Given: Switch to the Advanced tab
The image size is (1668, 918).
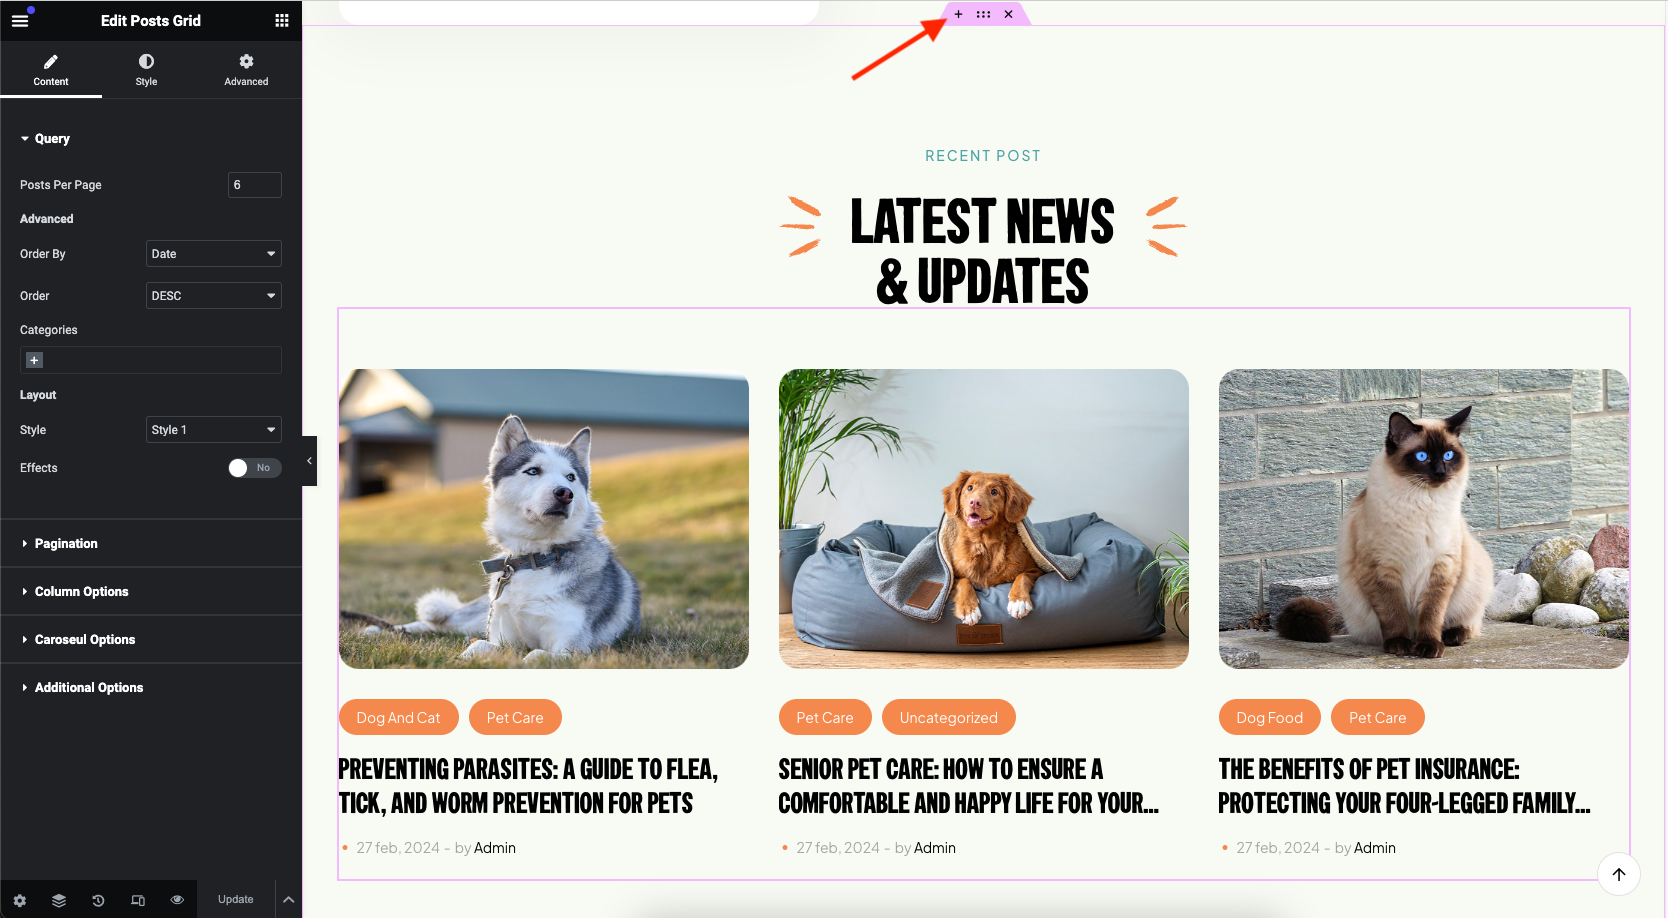Looking at the screenshot, I should (246, 70).
